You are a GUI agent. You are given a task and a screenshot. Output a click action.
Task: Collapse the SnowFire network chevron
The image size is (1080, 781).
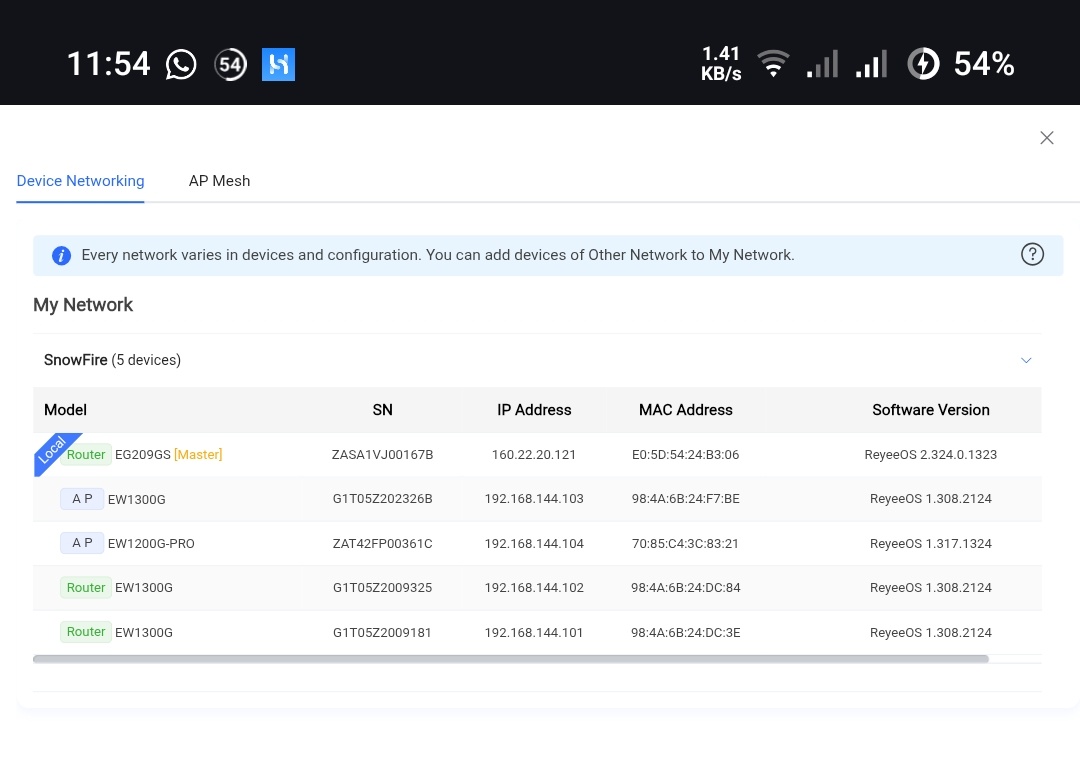[x=1026, y=360]
